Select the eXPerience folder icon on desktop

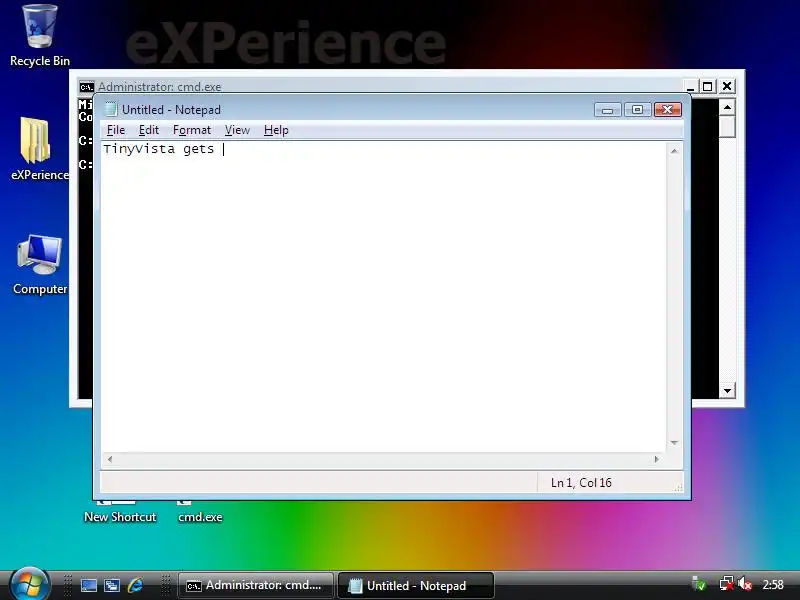[39, 148]
